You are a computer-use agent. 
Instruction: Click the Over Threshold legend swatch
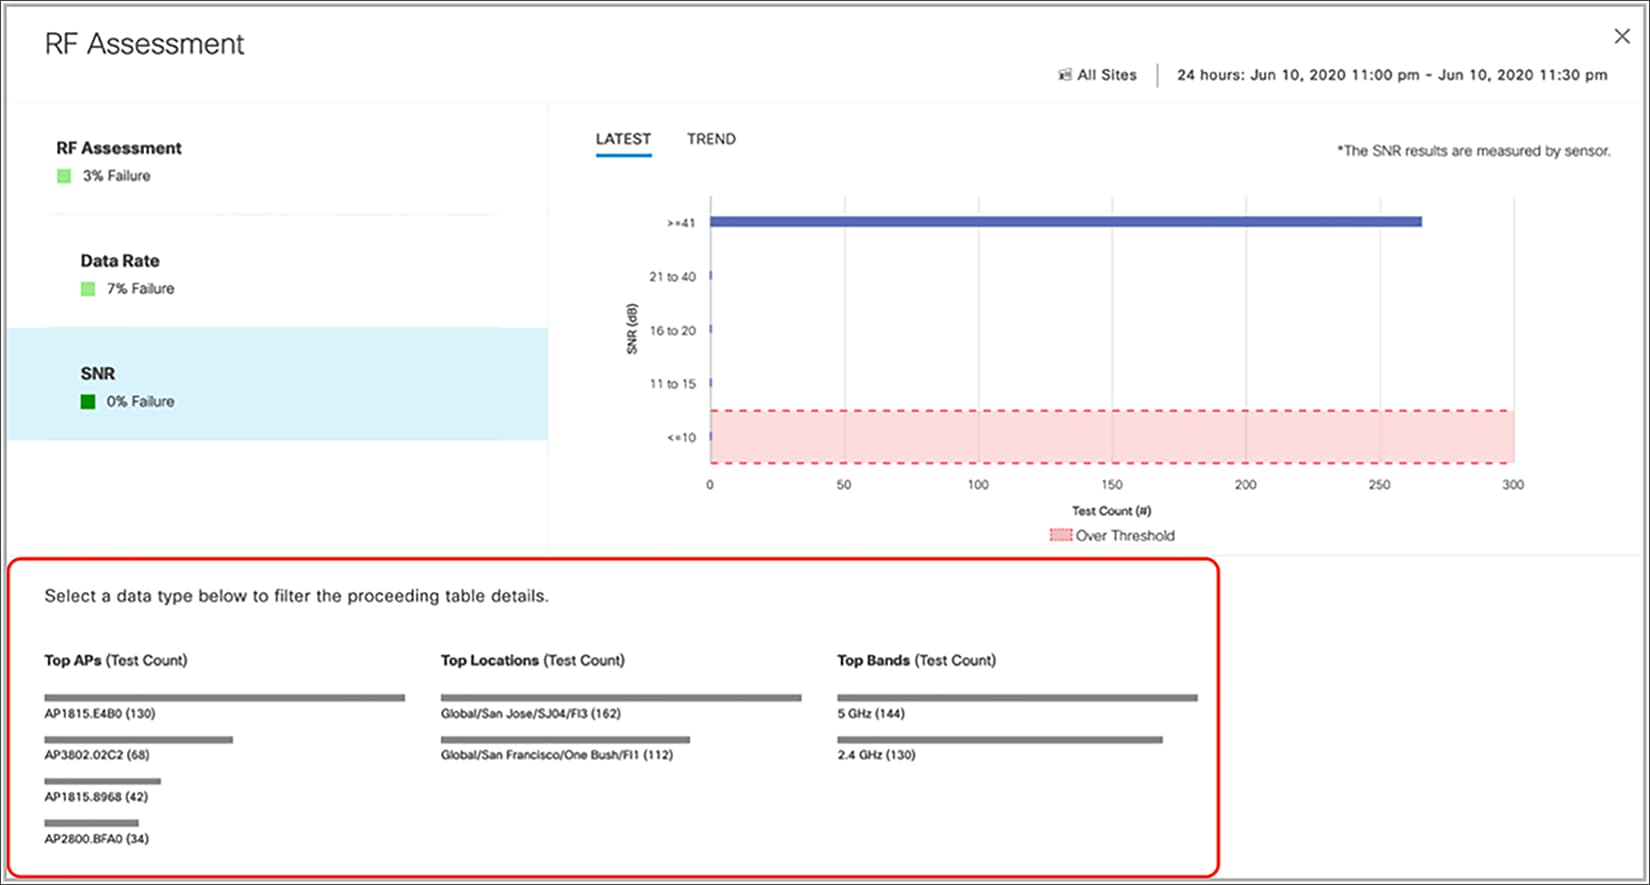click(x=1060, y=535)
